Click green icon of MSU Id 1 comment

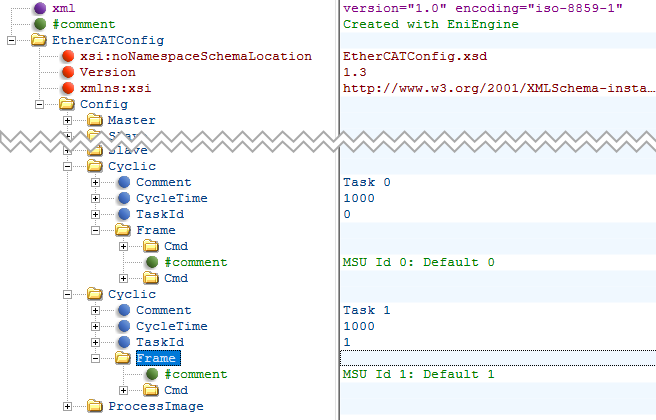tap(152, 374)
